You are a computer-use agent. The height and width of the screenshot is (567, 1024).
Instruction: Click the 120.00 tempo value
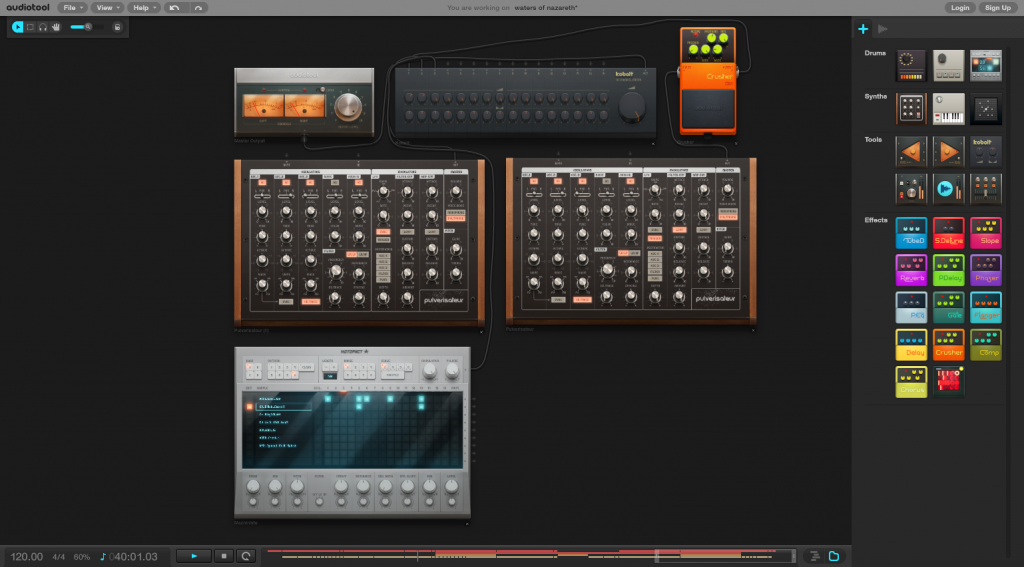point(27,557)
